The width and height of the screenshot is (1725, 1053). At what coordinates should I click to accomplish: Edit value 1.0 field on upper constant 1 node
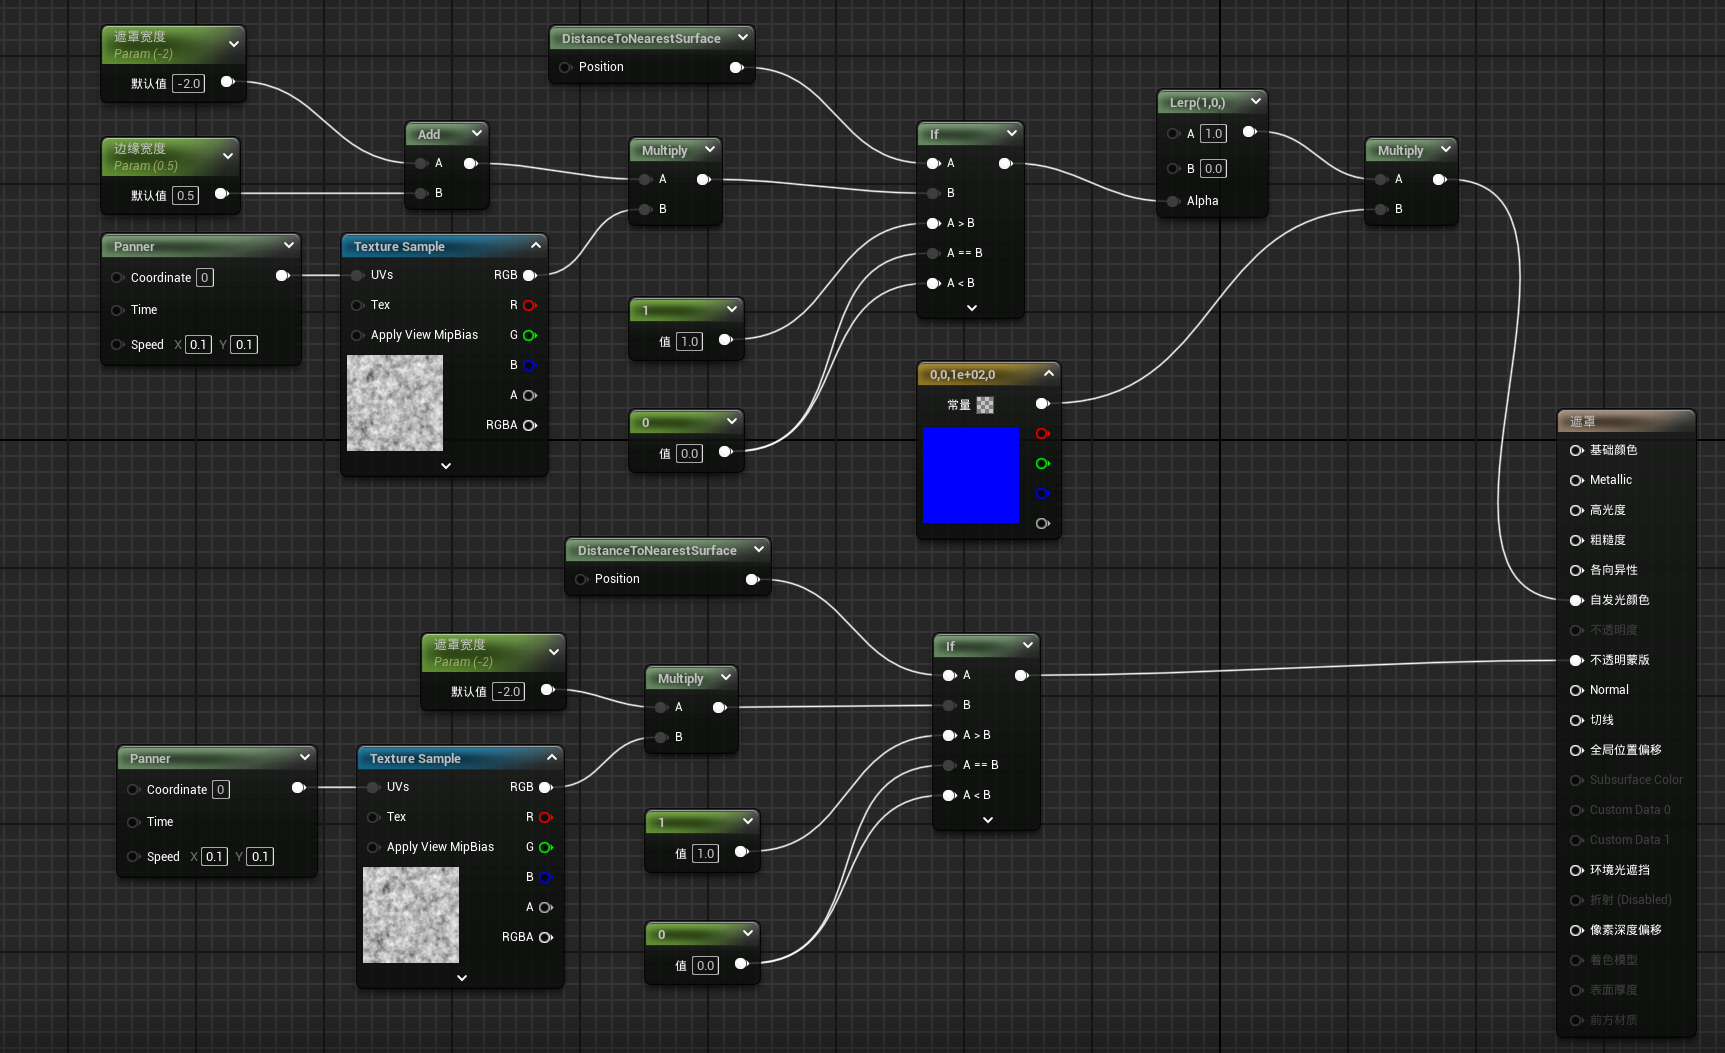689,342
